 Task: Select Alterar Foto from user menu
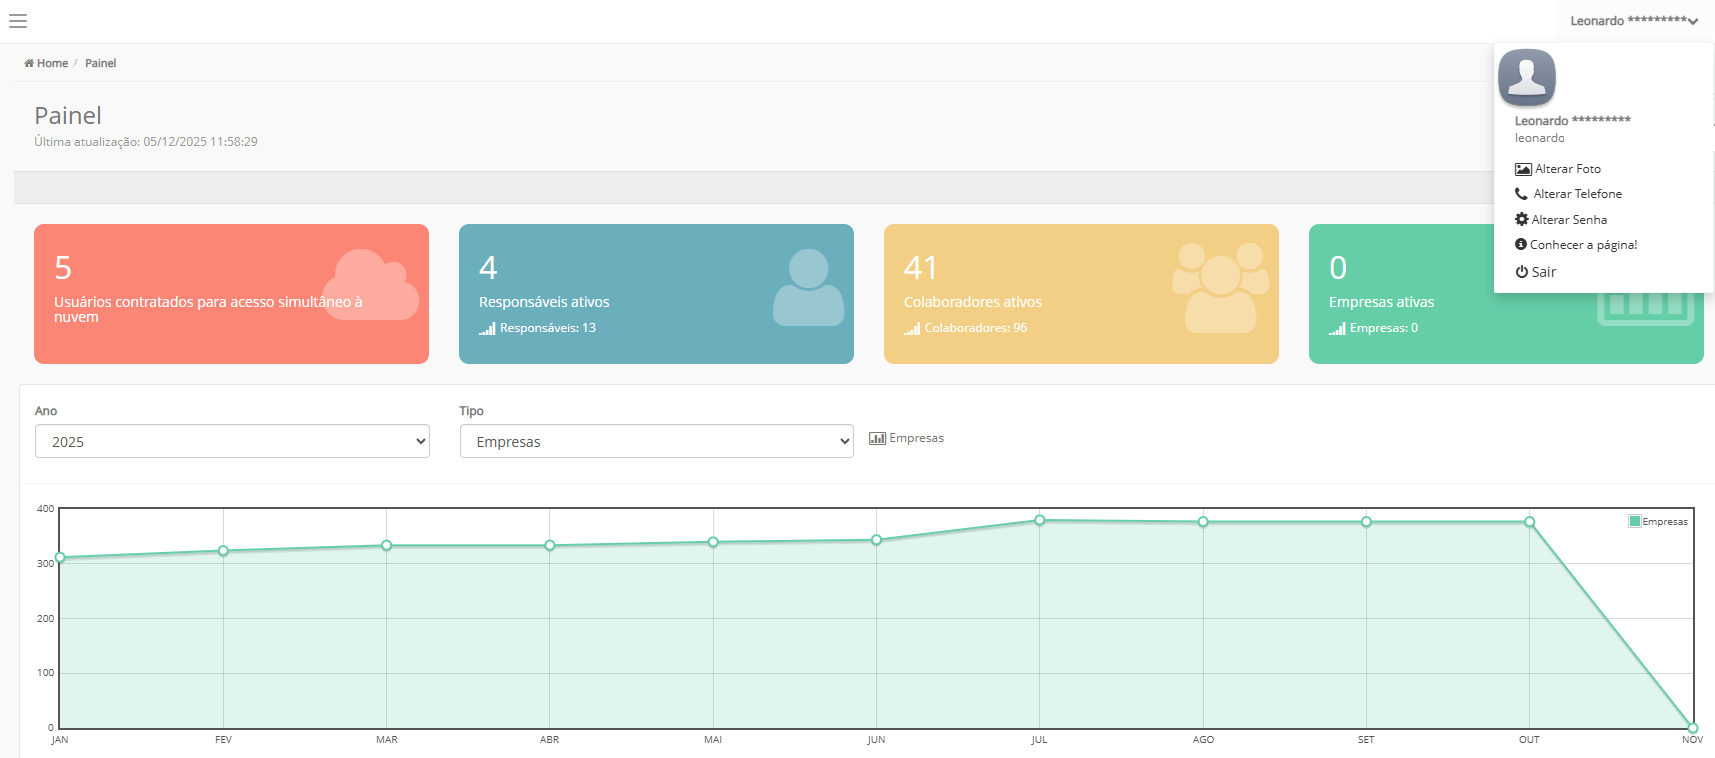(x=1558, y=169)
